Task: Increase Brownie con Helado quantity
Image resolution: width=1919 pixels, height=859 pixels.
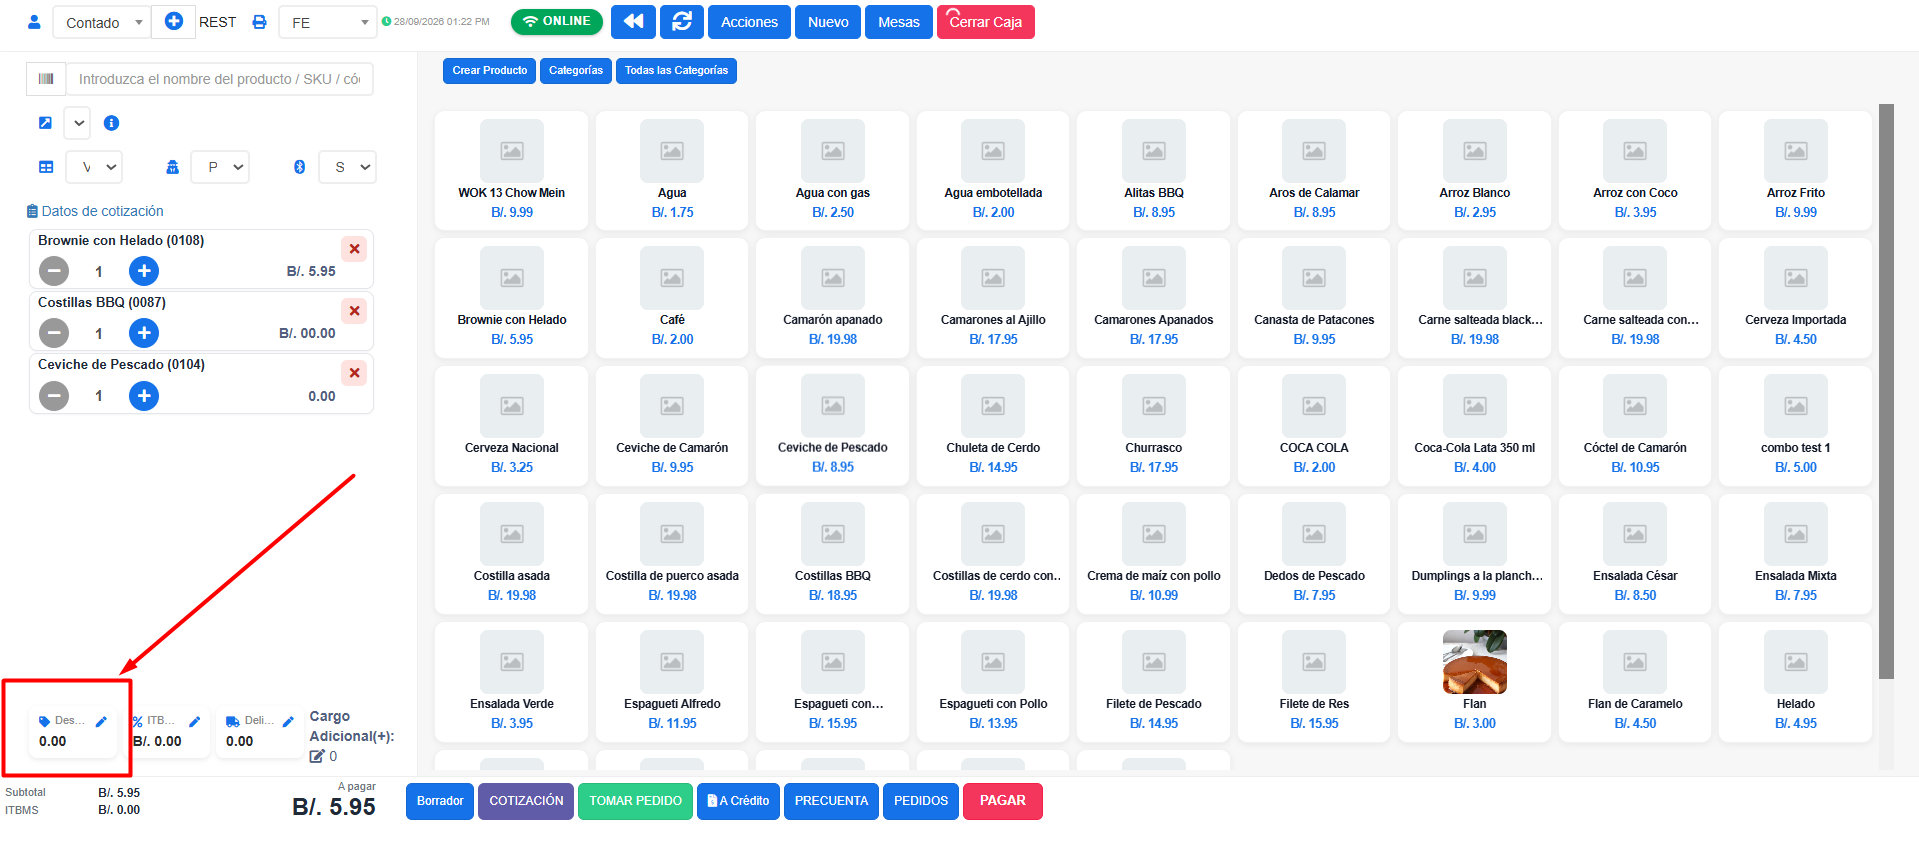Action: pos(144,271)
